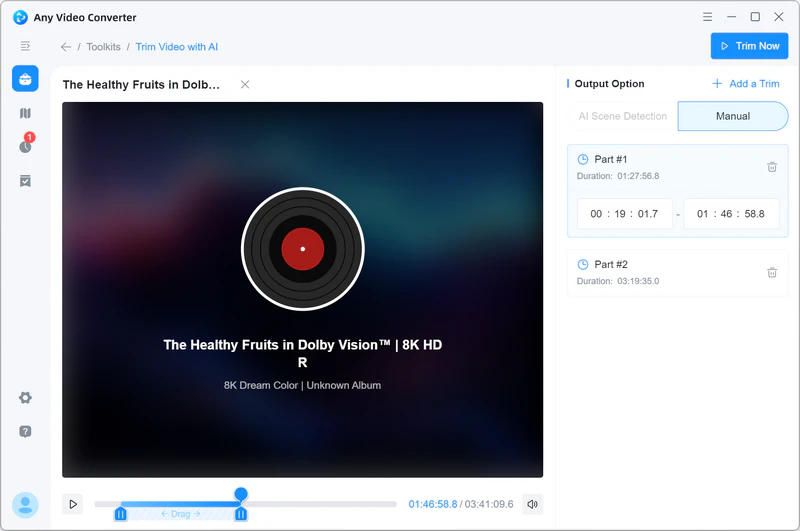Image resolution: width=800 pixels, height=531 pixels.
Task: Open the Toolkits sidebar icon
Action: tap(25, 79)
